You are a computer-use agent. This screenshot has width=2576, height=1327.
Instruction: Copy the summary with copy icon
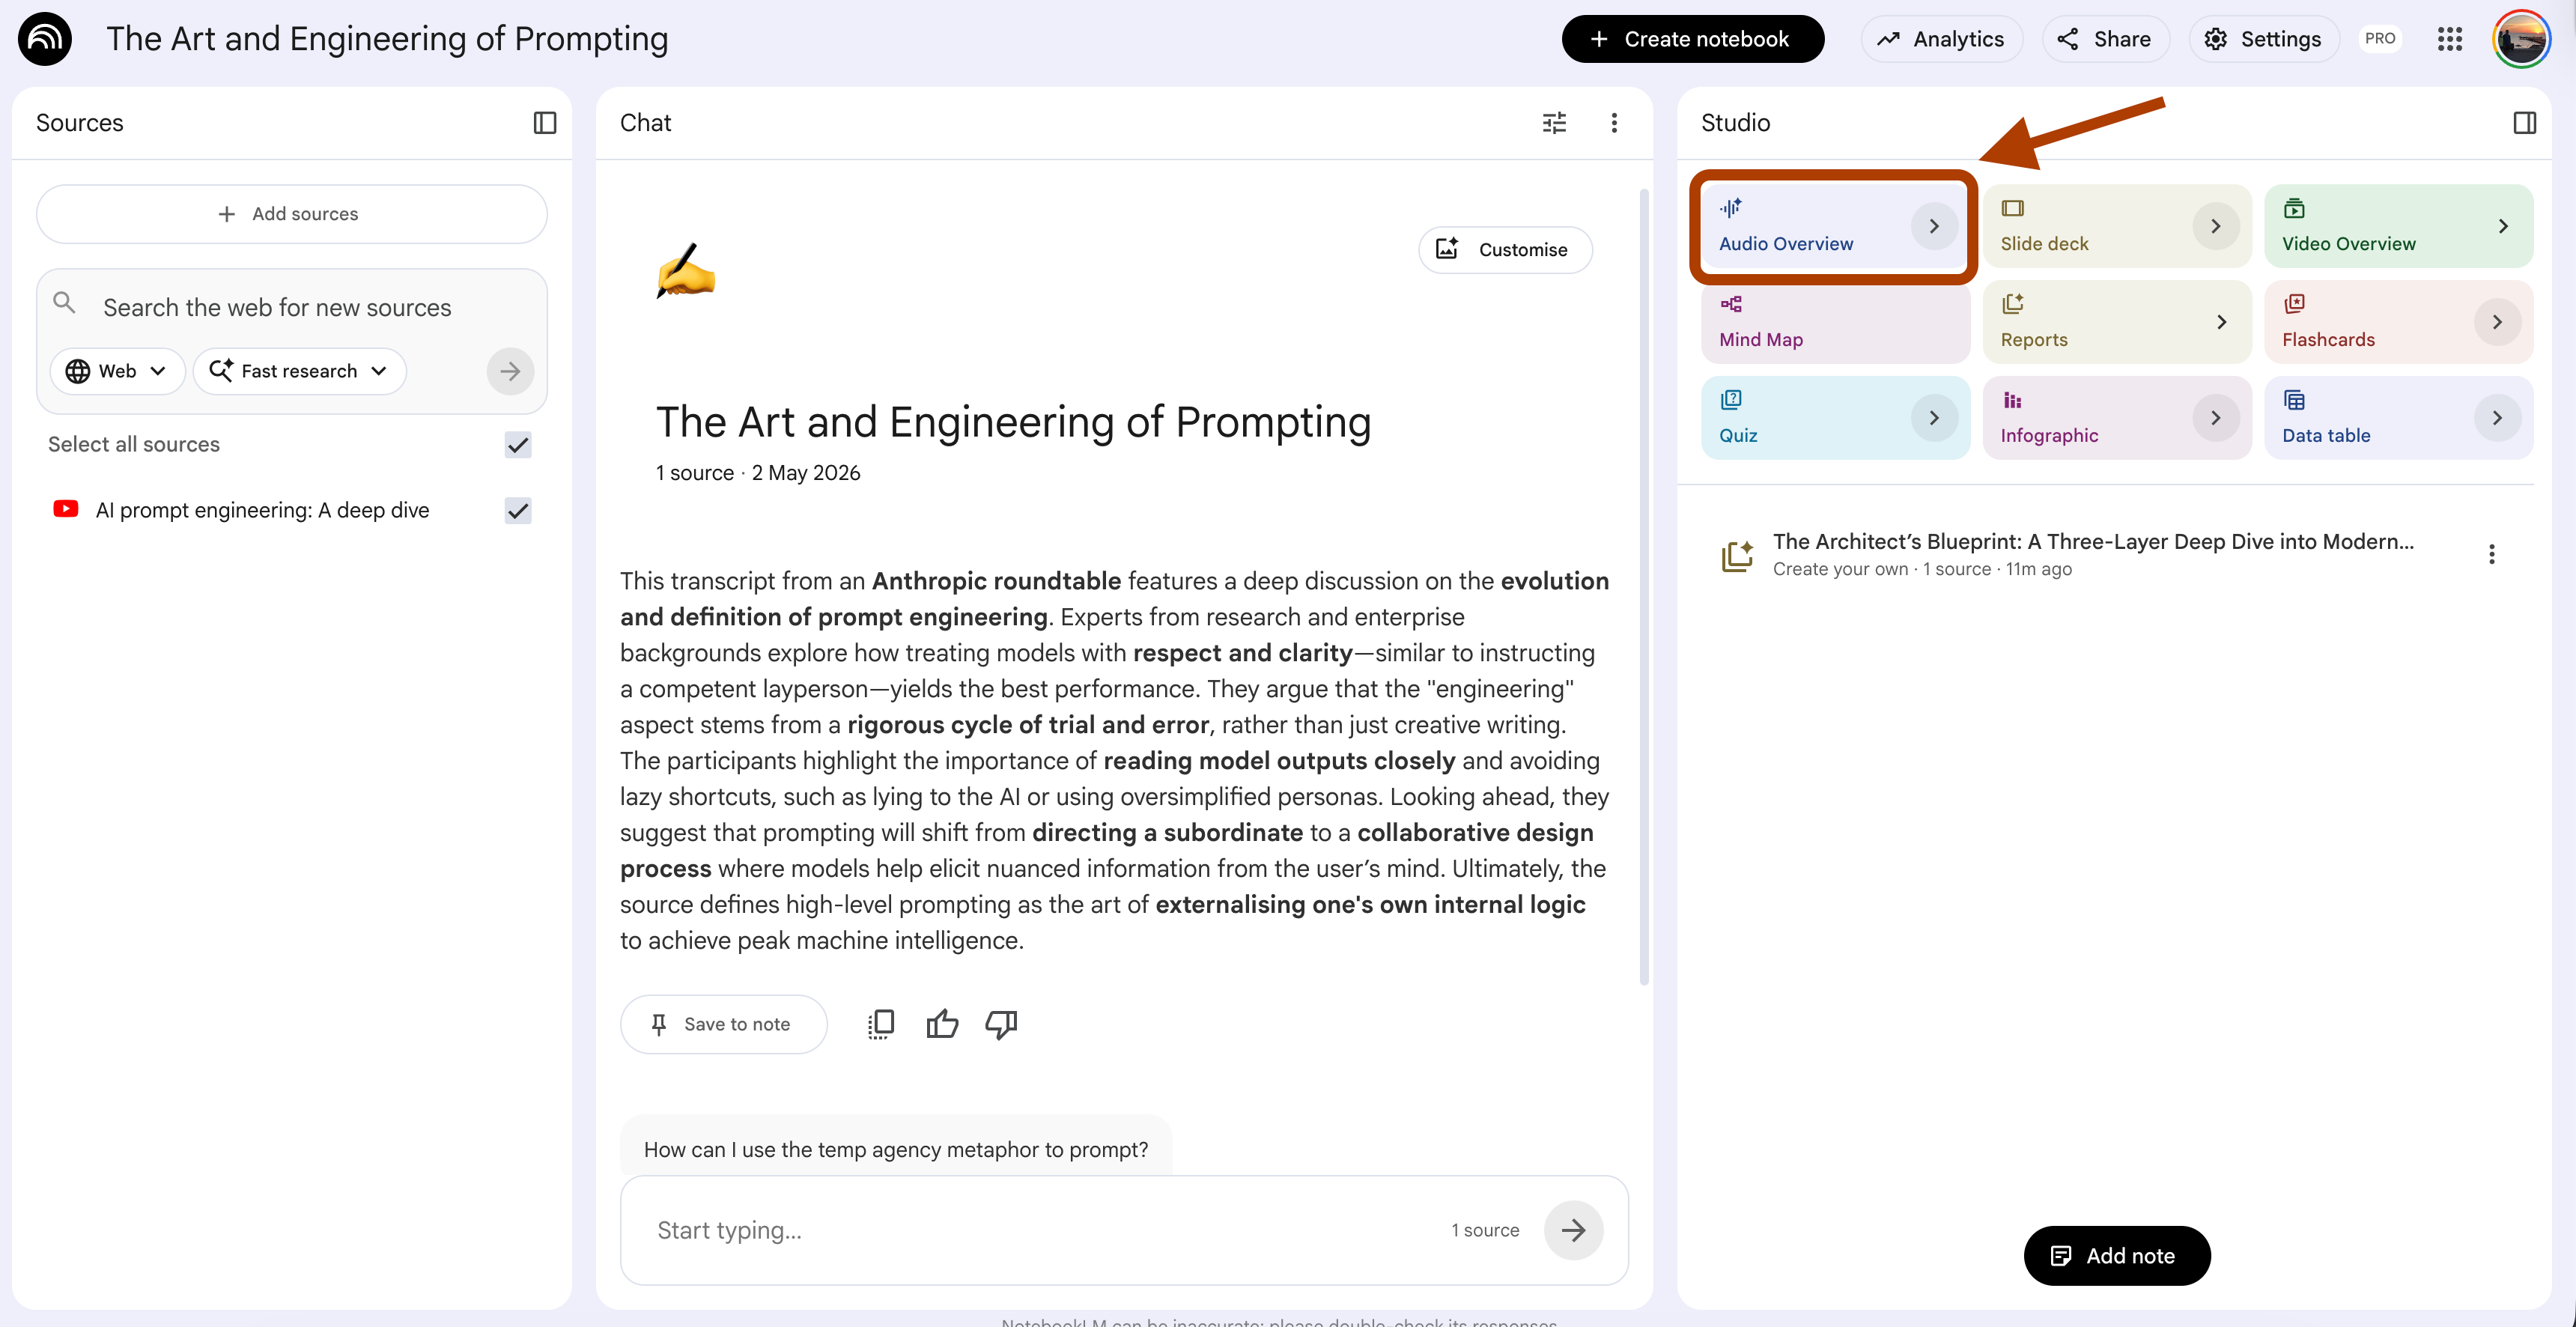pos(881,1024)
